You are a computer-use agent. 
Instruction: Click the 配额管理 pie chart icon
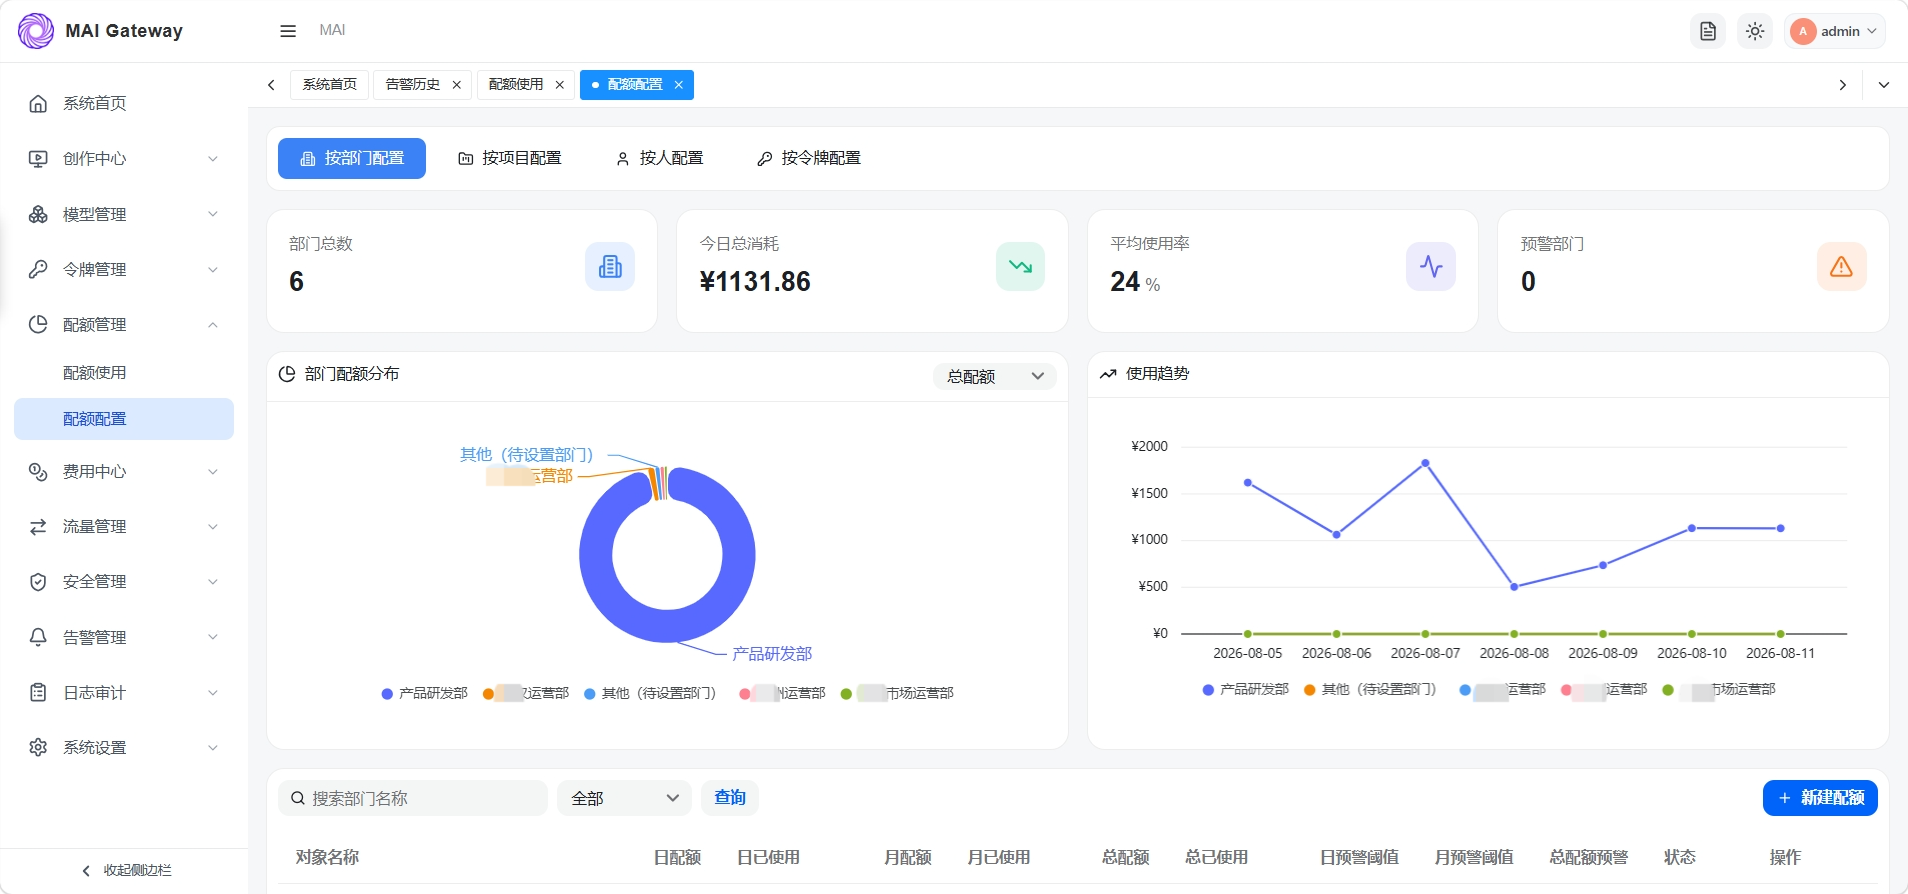38,324
